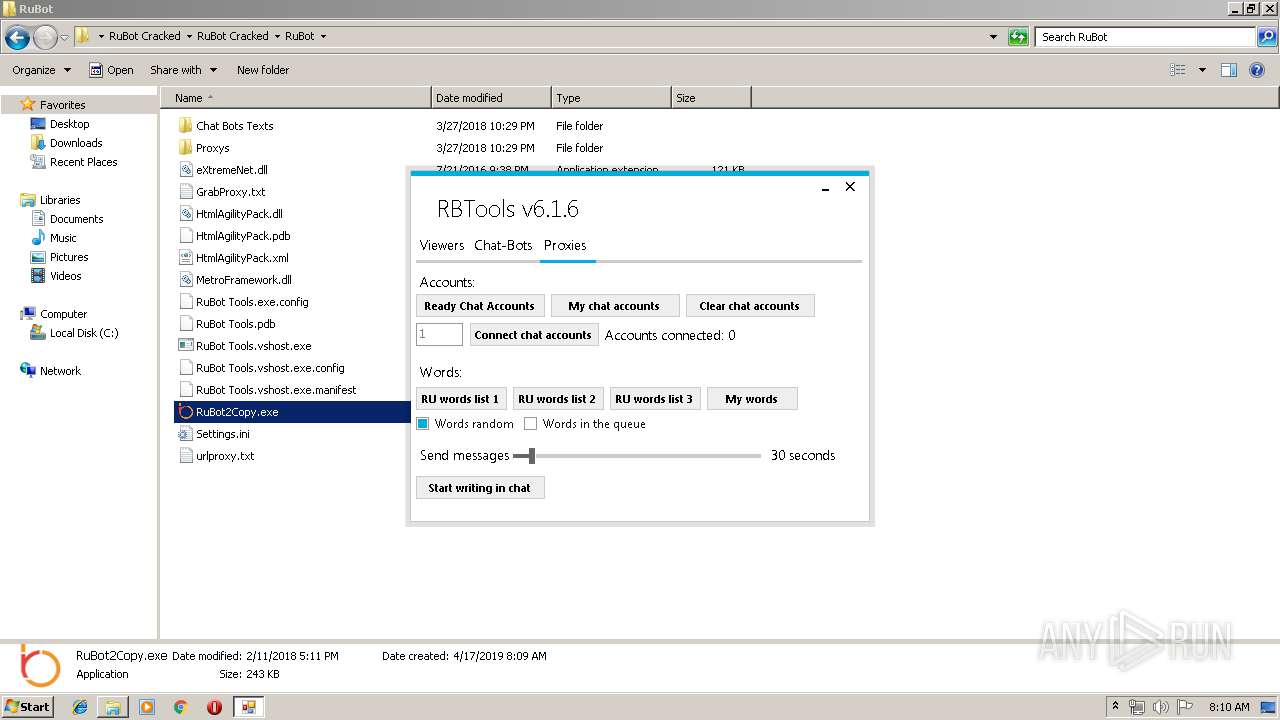Open the Music library
1280x720 pixels.
coord(63,238)
